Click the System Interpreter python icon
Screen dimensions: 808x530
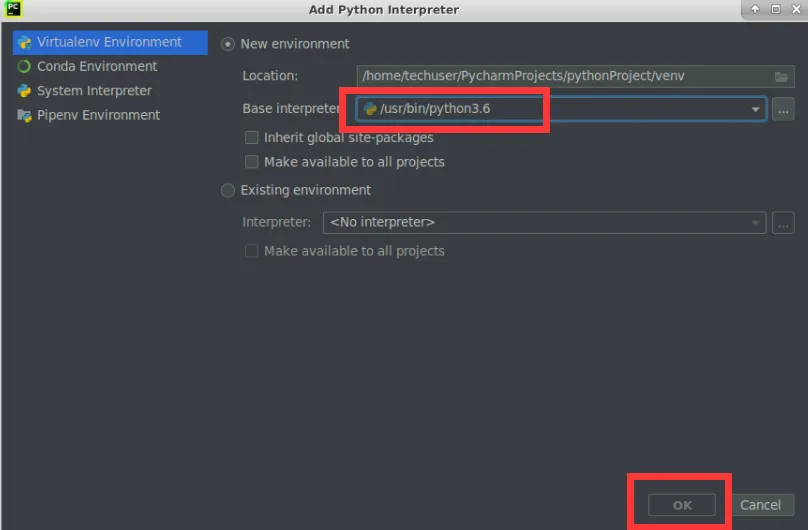24,90
